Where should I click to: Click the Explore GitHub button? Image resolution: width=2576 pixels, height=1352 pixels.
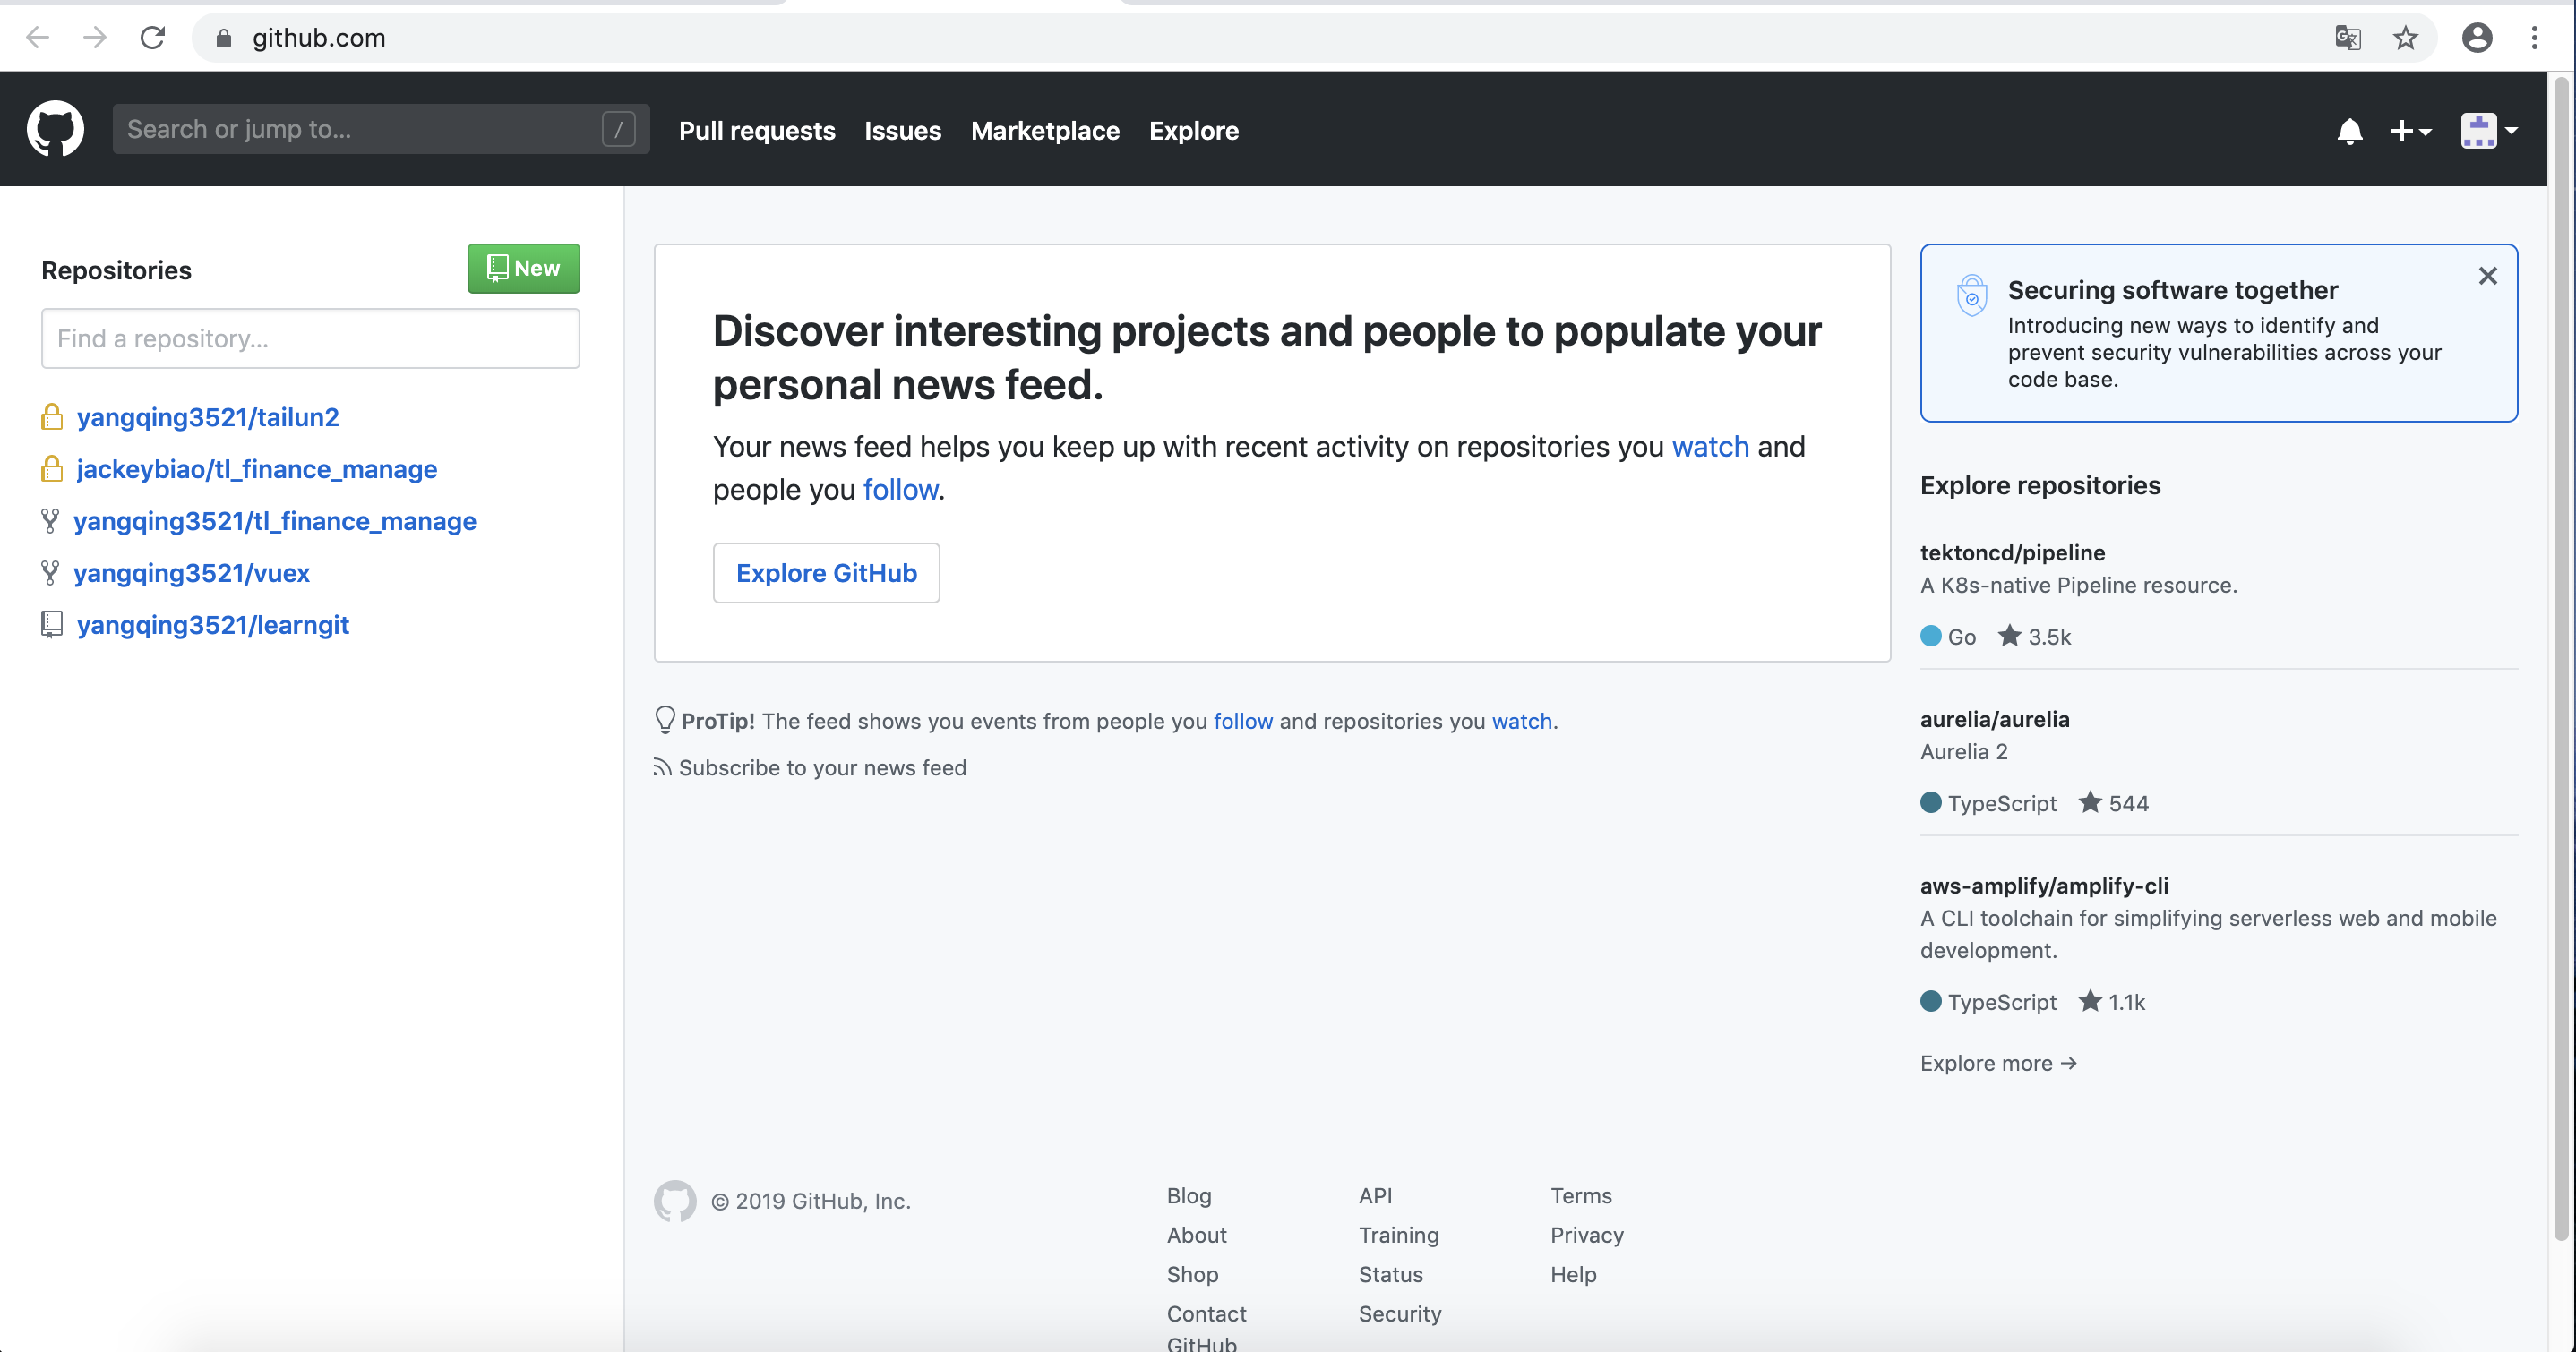click(x=826, y=572)
